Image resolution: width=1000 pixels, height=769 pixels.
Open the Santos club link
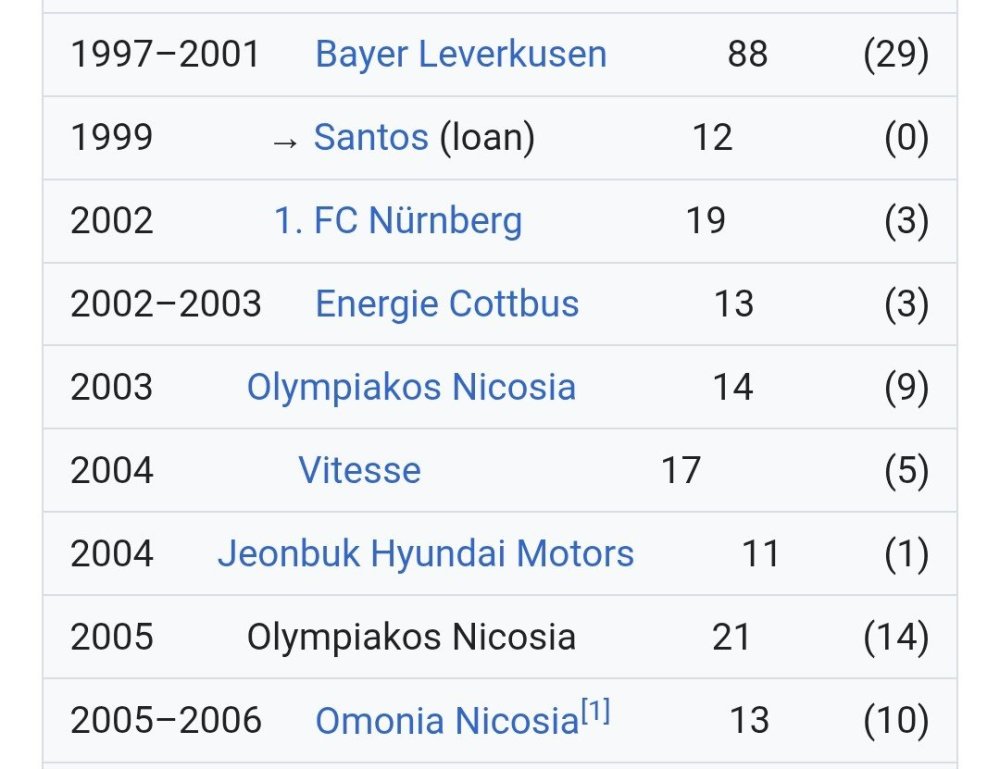(x=371, y=138)
